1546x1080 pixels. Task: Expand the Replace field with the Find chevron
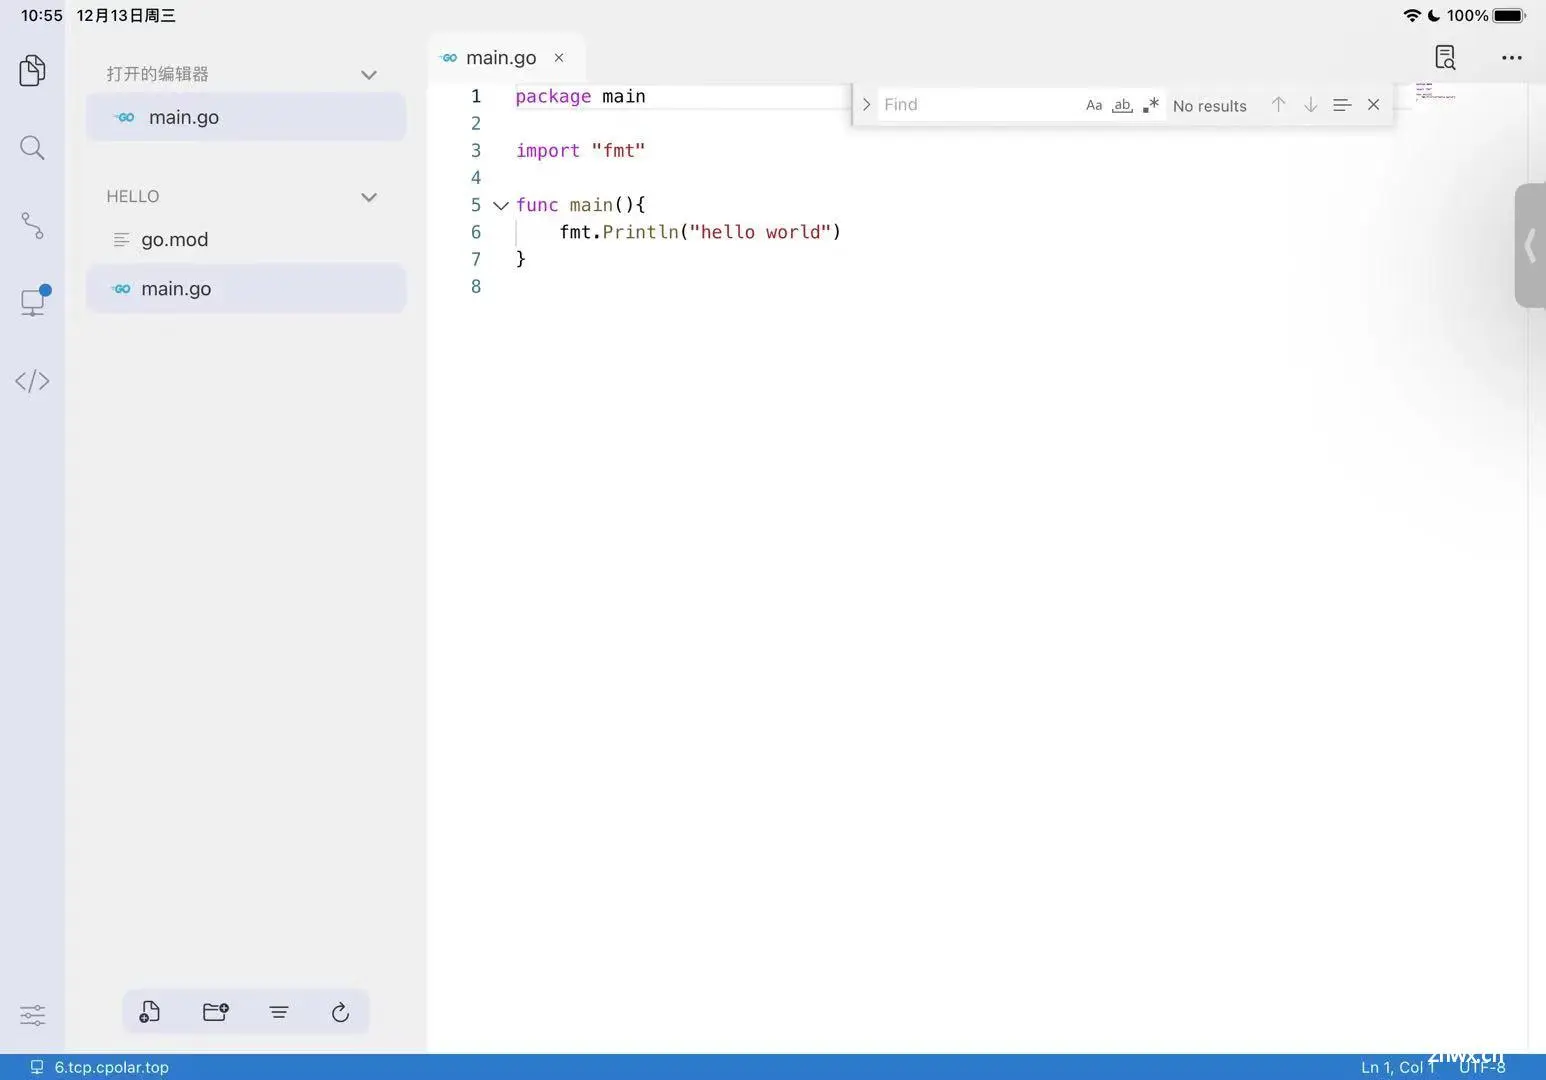click(x=866, y=105)
